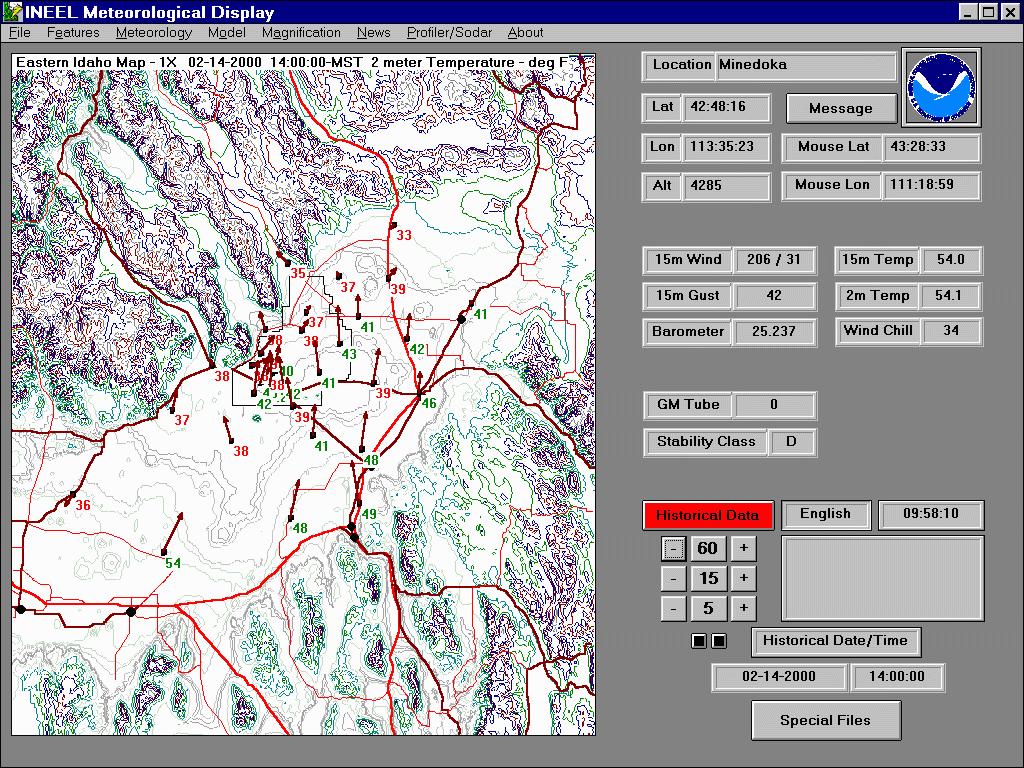Image resolution: width=1024 pixels, height=768 pixels.
Task: Open the Profiler/Sodar menu
Action: (449, 33)
